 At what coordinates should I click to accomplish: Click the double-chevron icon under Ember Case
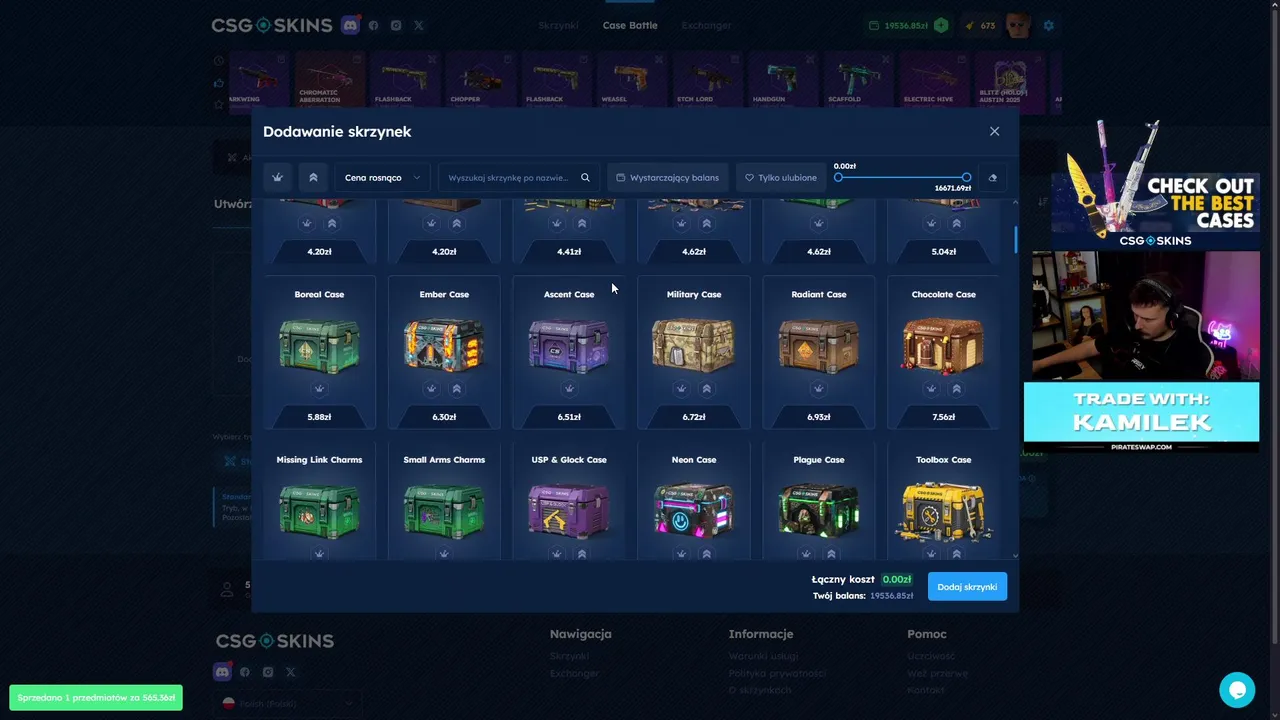tap(457, 388)
